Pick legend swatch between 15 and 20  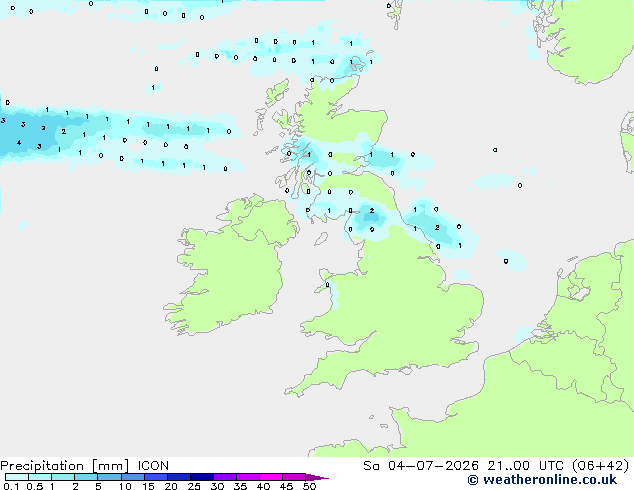[x=155, y=477]
